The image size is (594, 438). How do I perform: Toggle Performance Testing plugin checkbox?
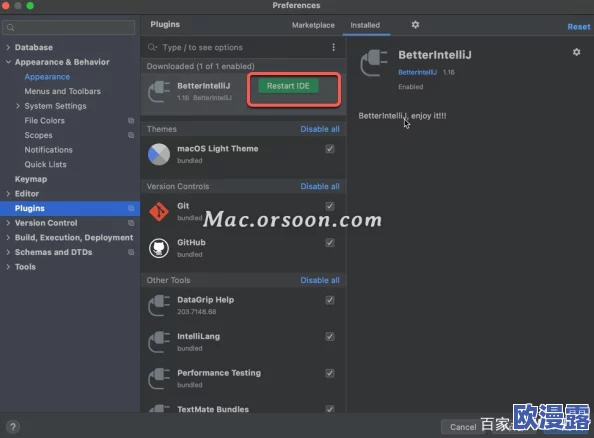pyautogui.click(x=330, y=373)
